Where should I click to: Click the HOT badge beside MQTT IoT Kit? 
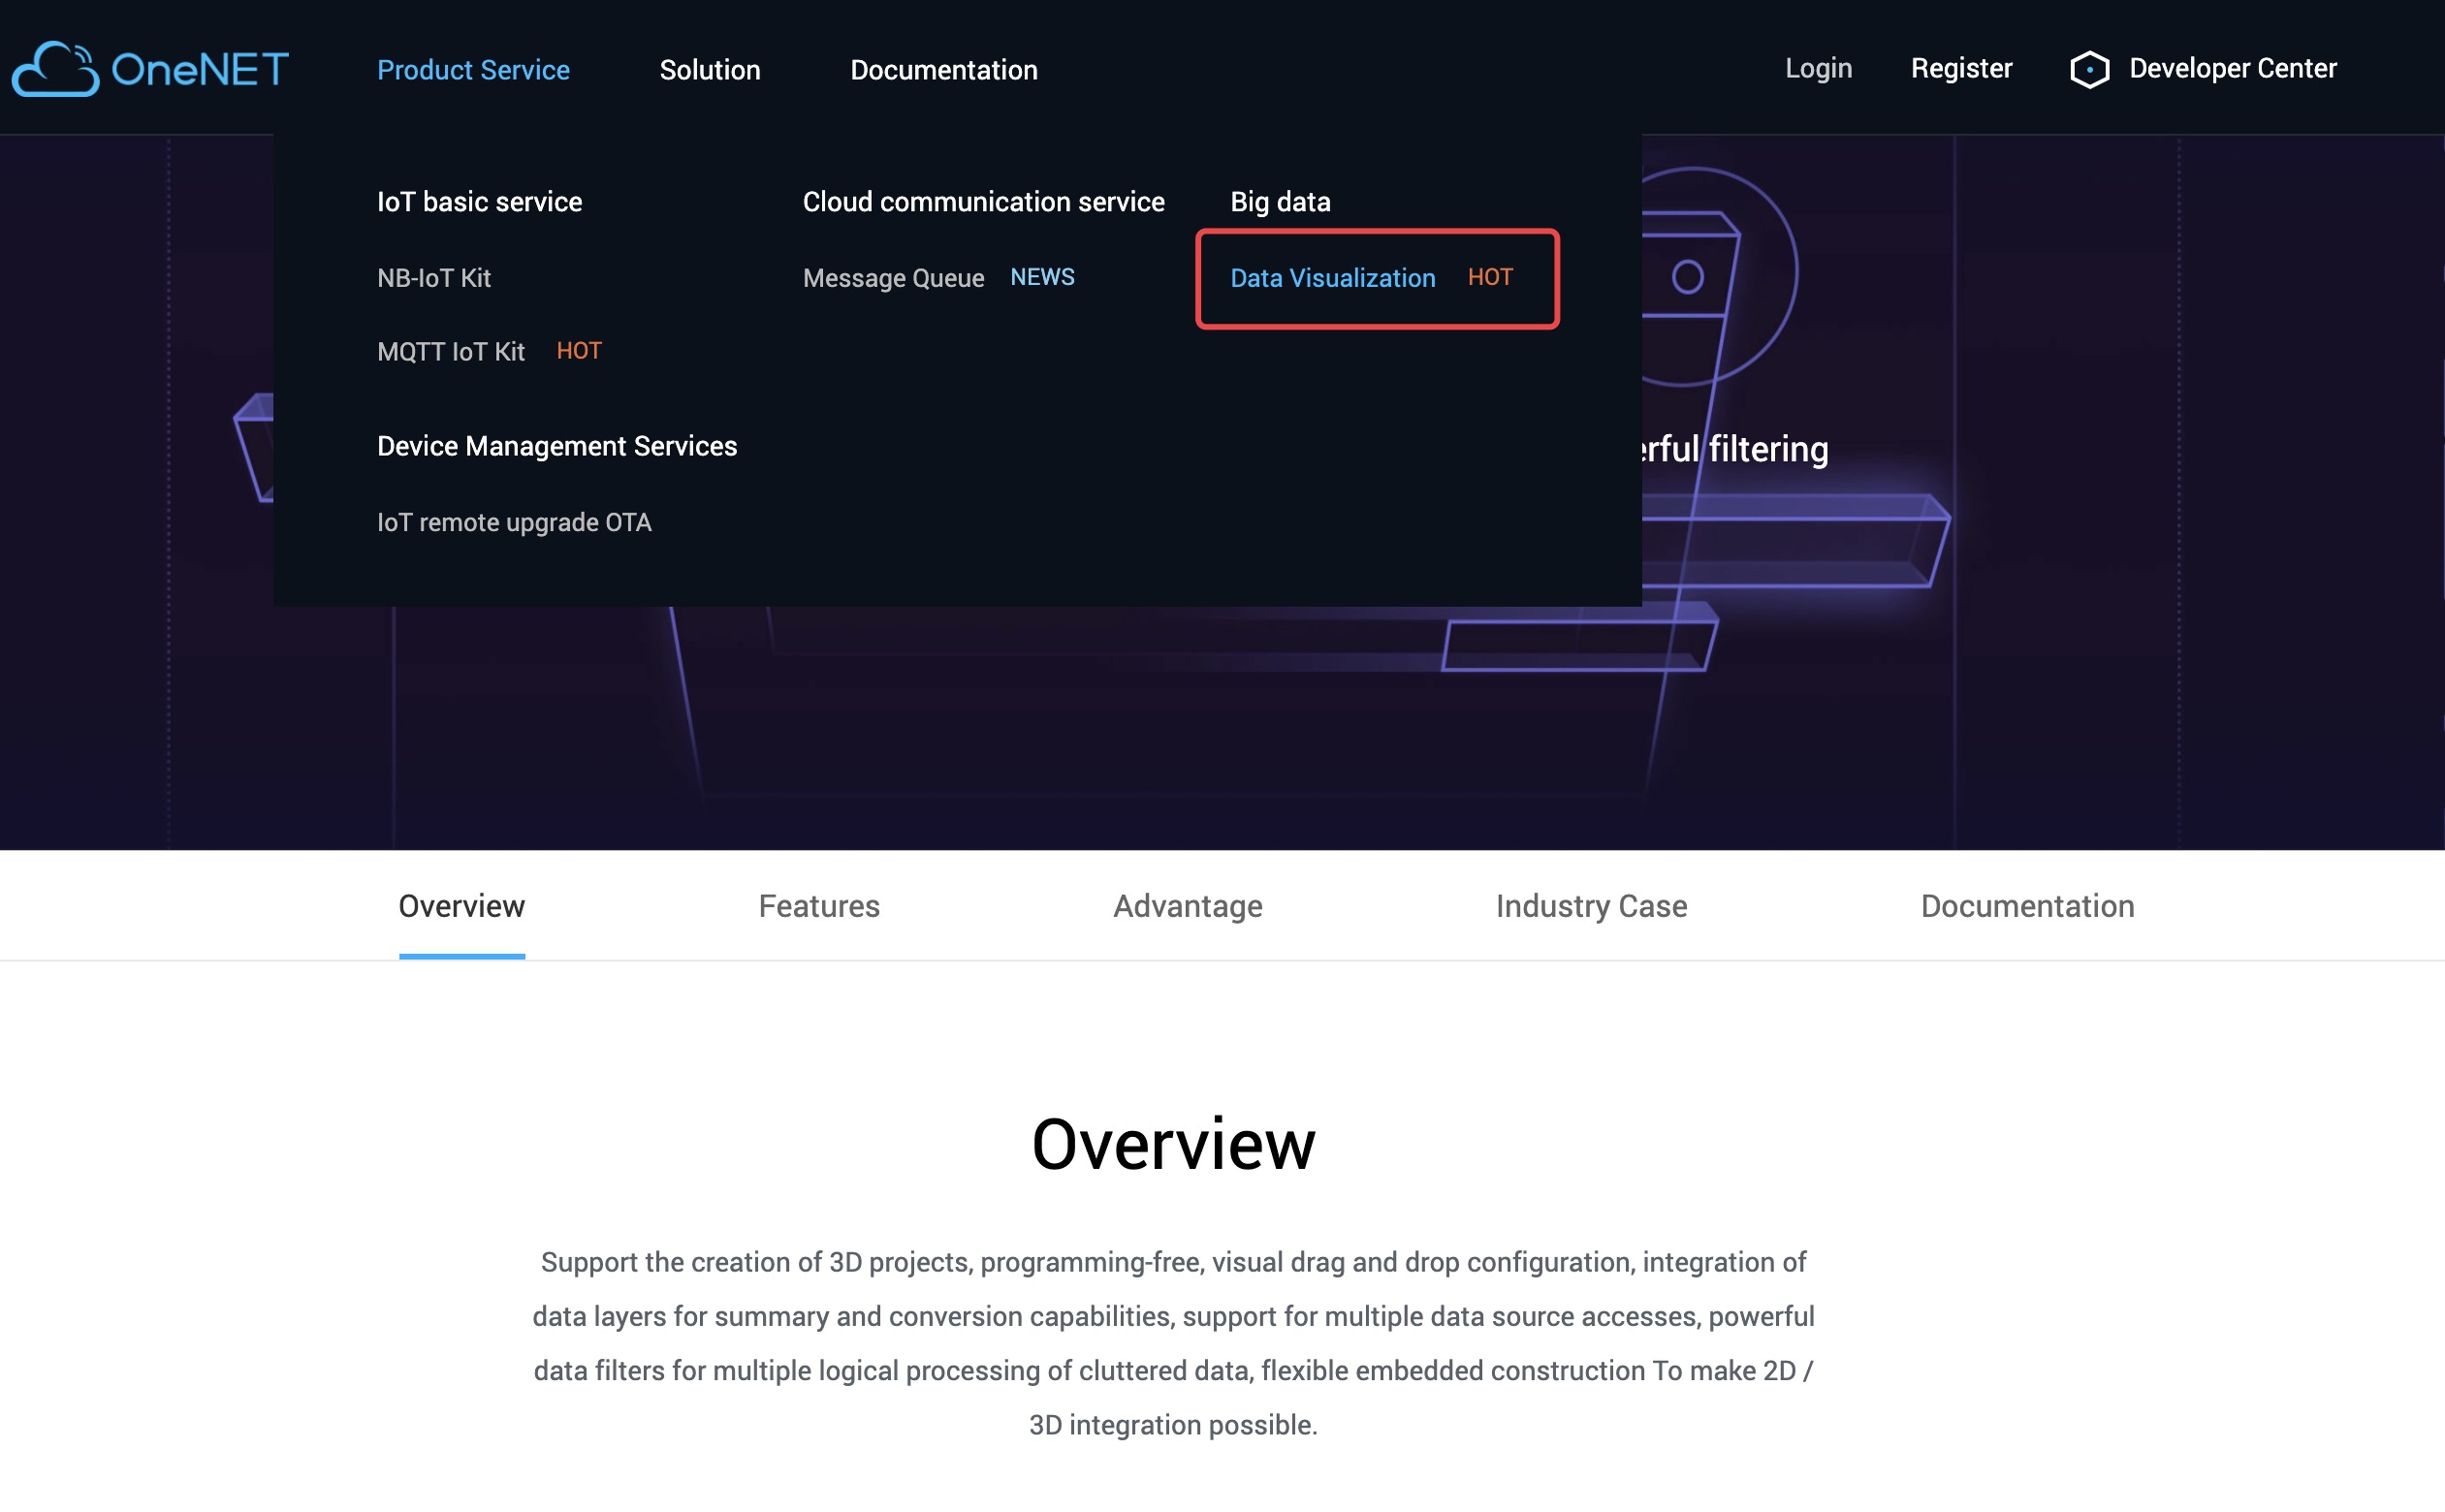click(x=579, y=350)
